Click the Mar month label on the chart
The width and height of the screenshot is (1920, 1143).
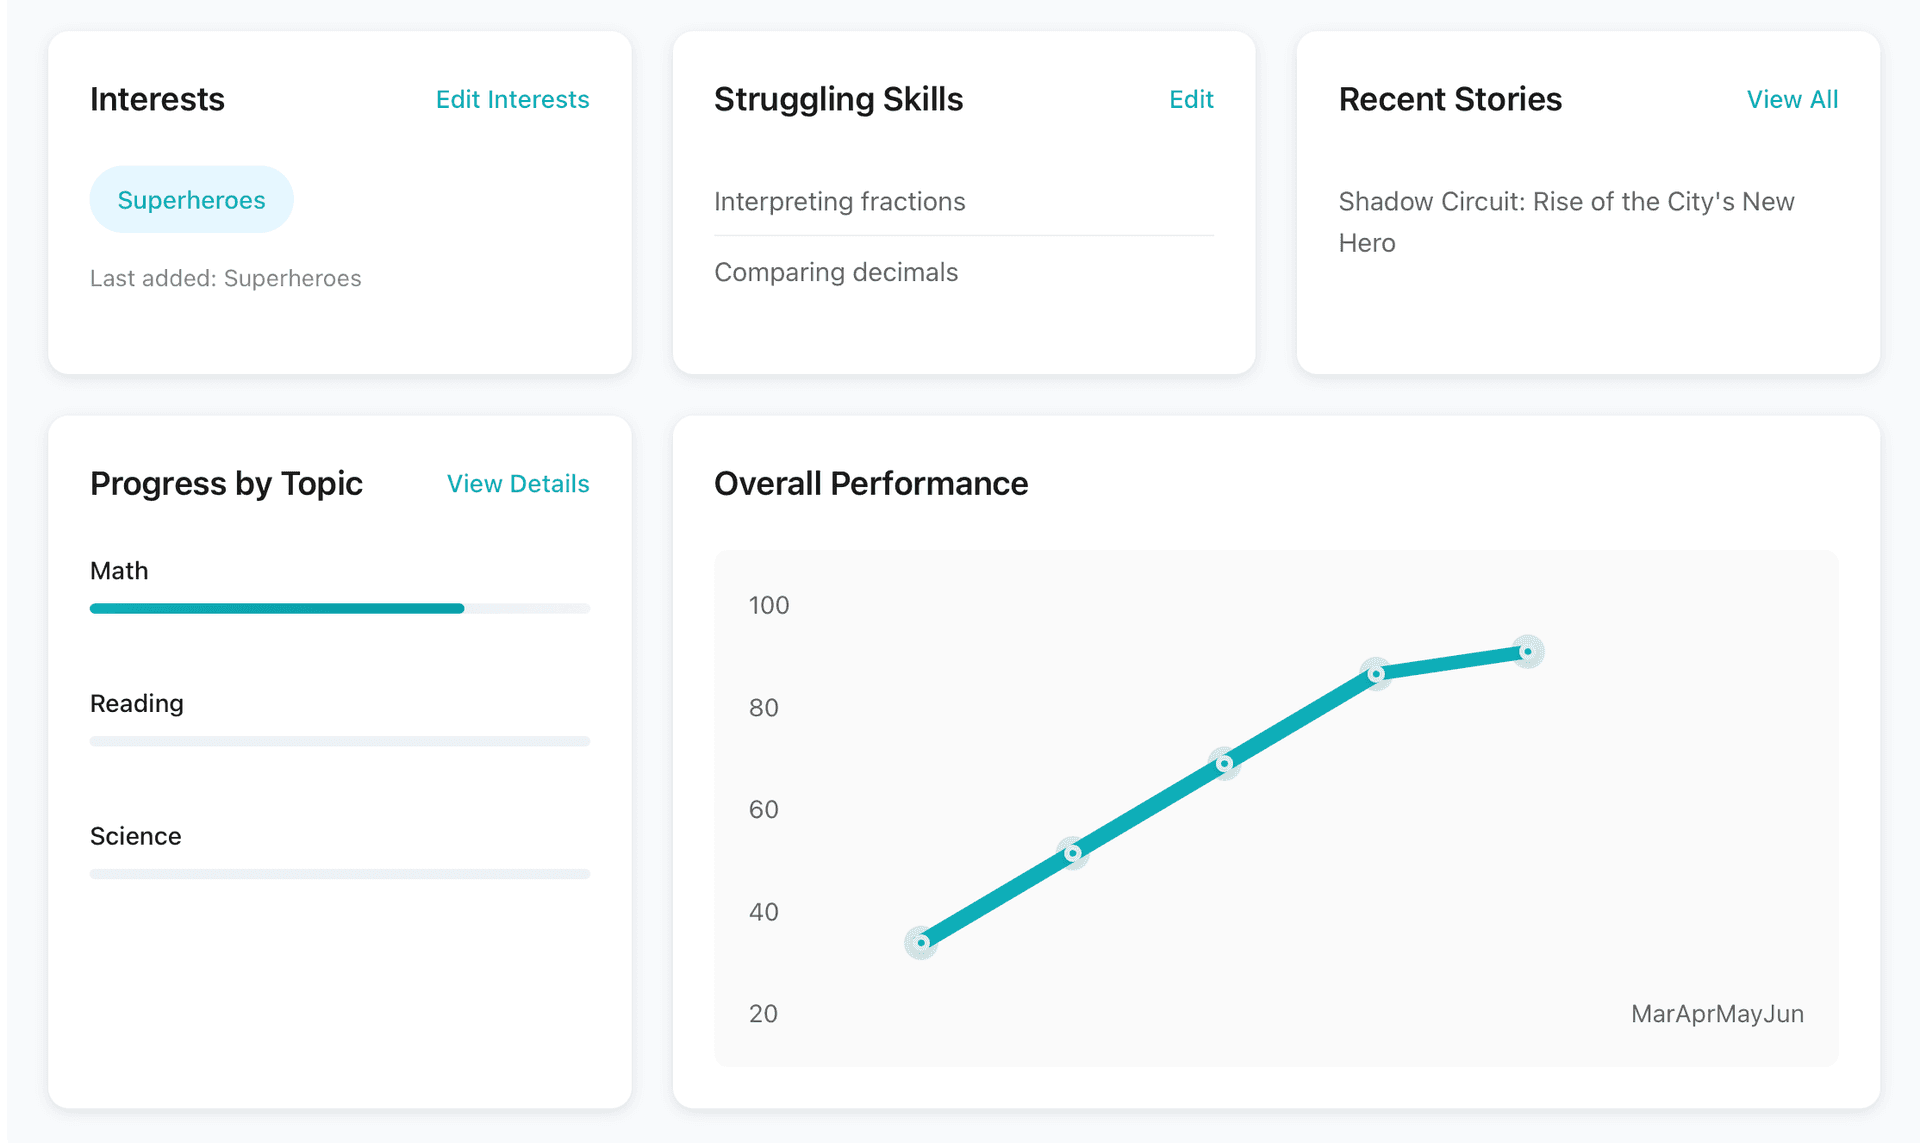[1651, 1013]
